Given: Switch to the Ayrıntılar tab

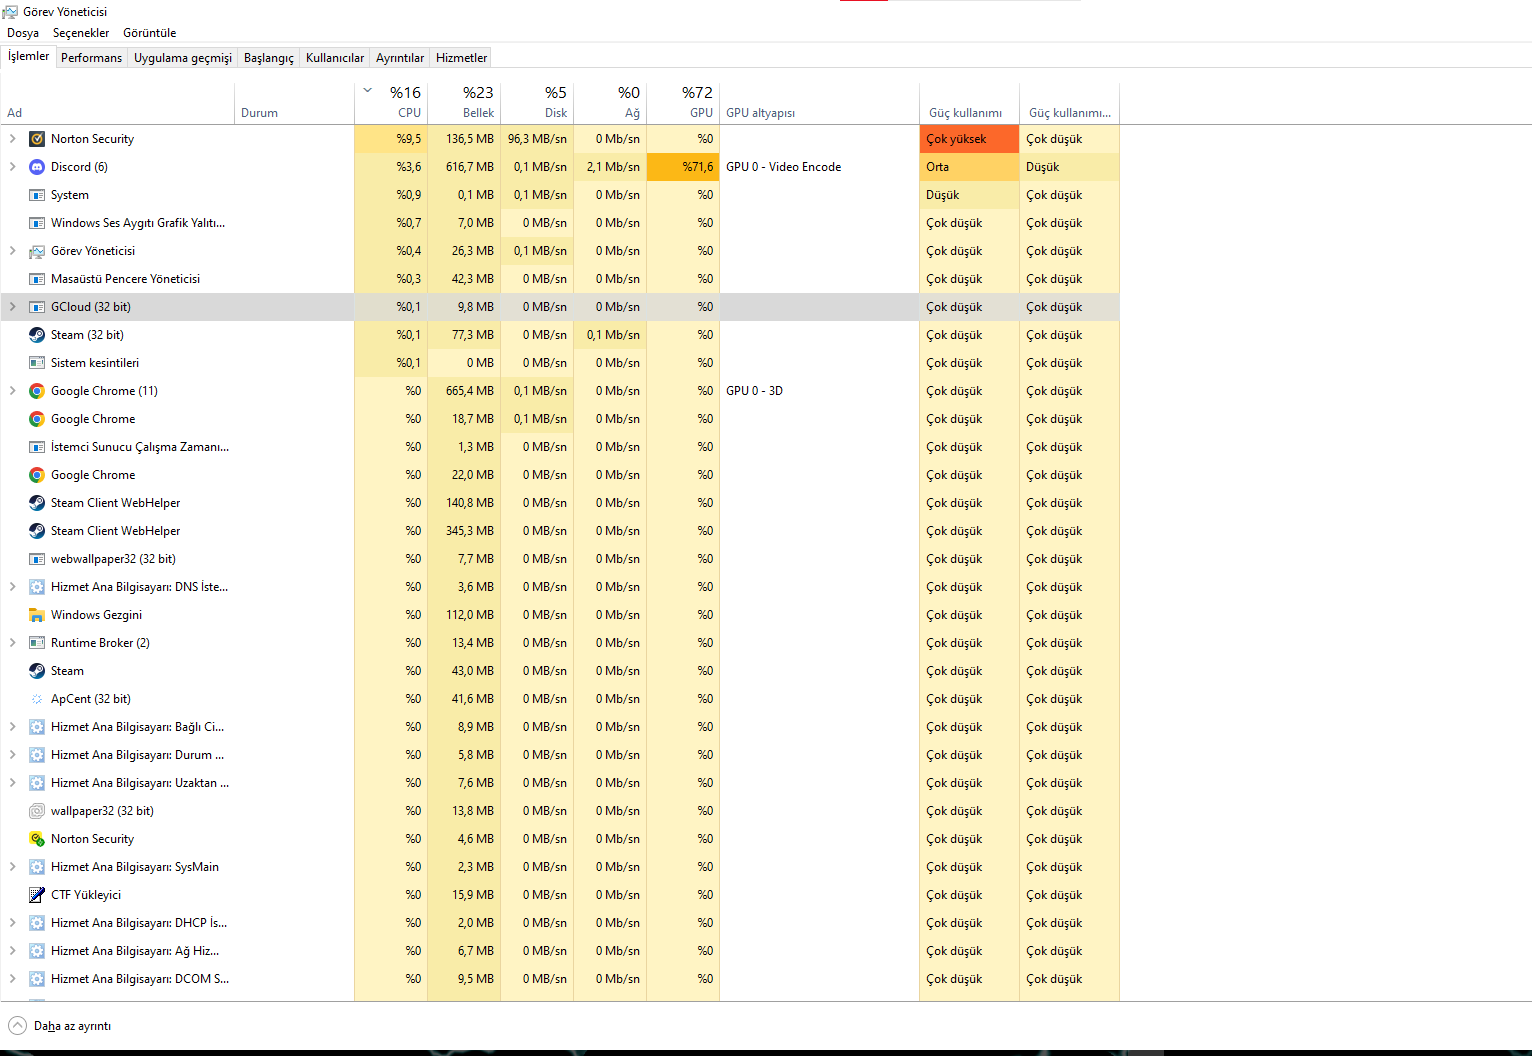Looking at the screenshot, I should coord(400,58).
